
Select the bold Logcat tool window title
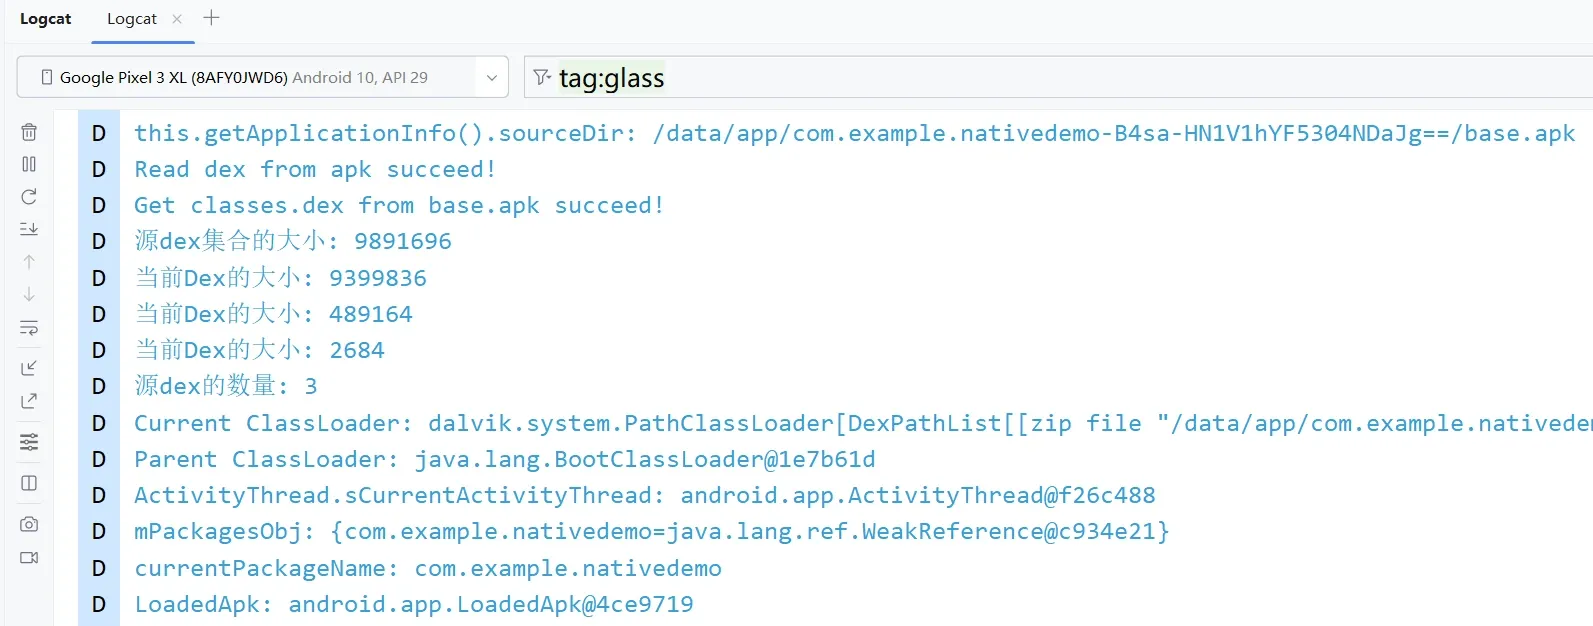[x=46, y=19]
